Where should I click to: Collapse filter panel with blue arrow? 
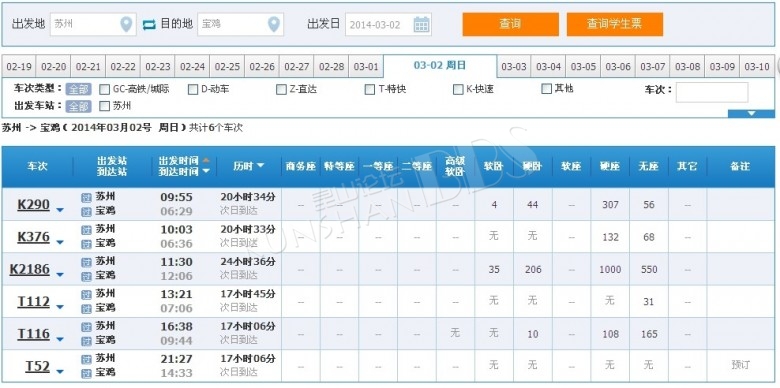point(751,113)
